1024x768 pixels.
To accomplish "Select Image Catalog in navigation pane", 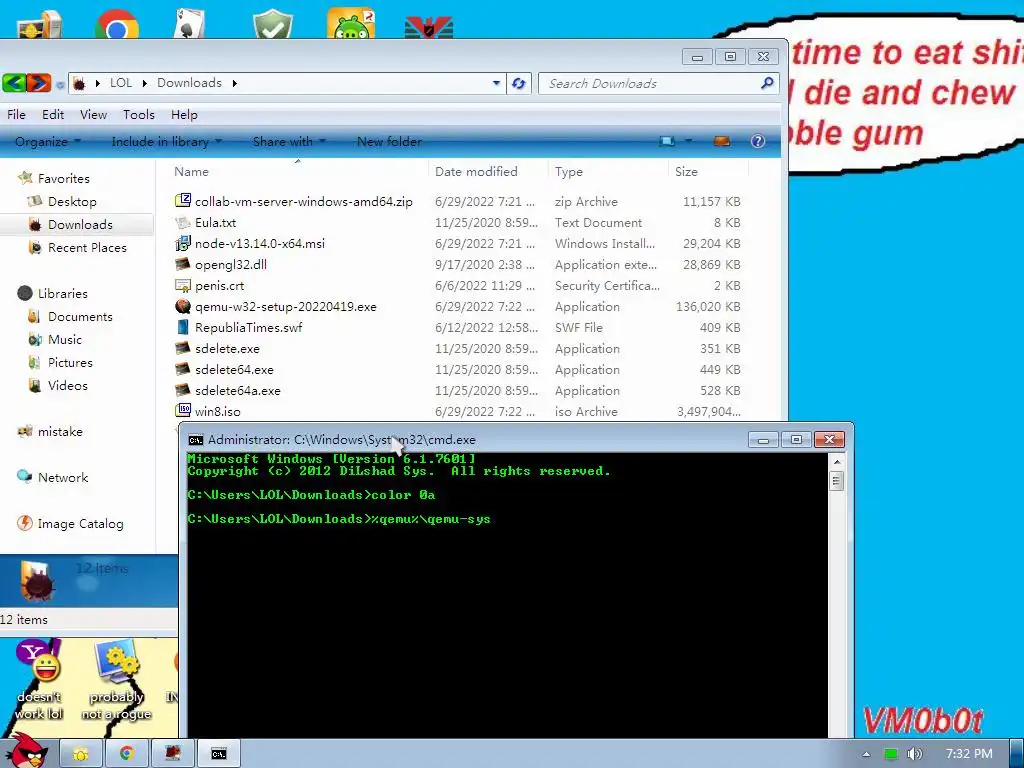I will (80, 523).
